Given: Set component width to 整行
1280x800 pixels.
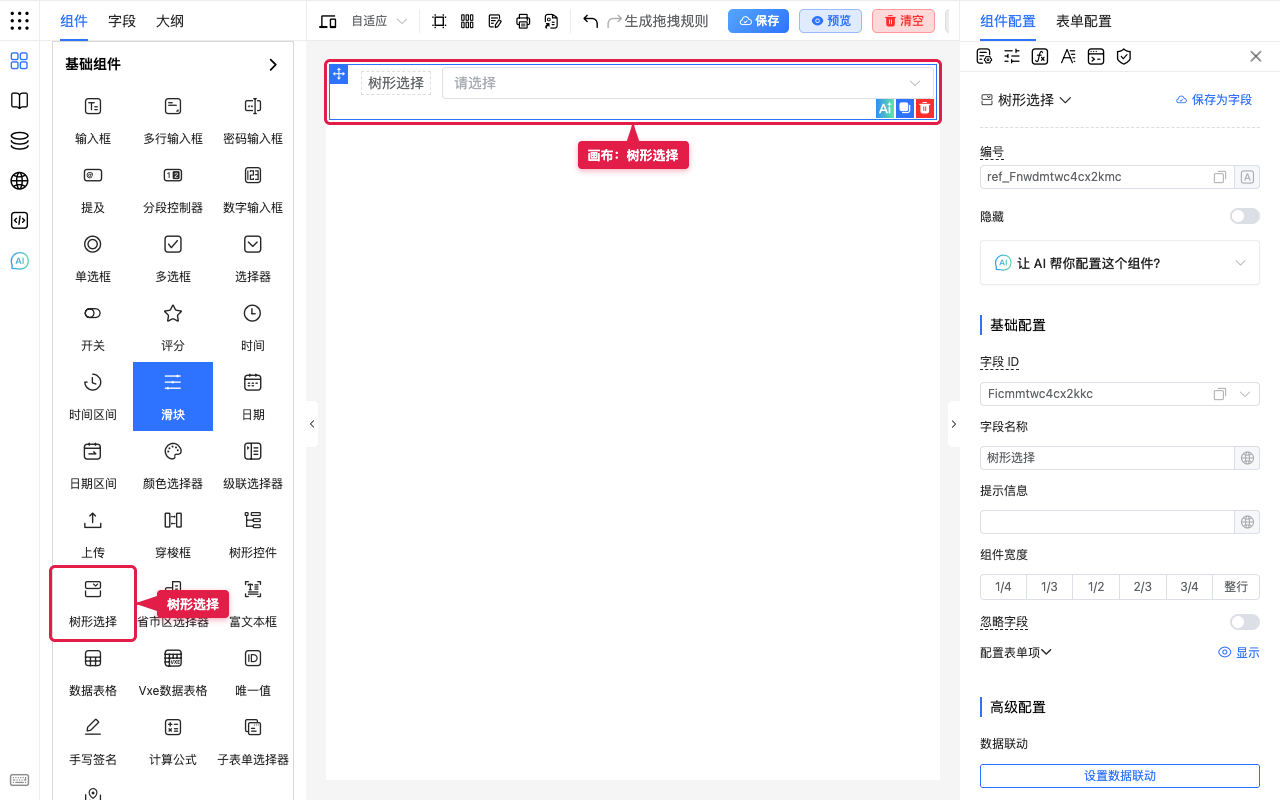Looking at the screenshot, I should pyautogui.click(x=1236, y=587).
